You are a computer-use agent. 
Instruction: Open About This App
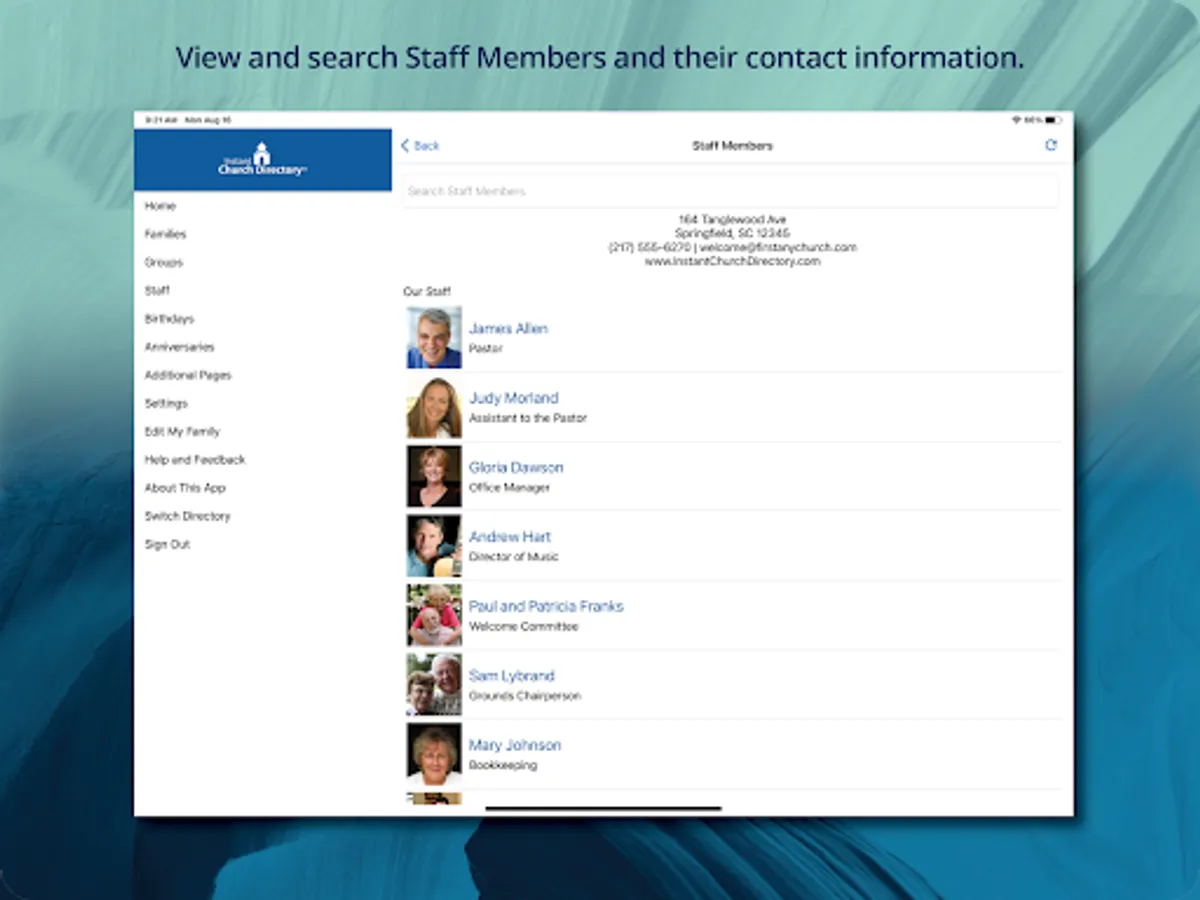tap(185, 488)
